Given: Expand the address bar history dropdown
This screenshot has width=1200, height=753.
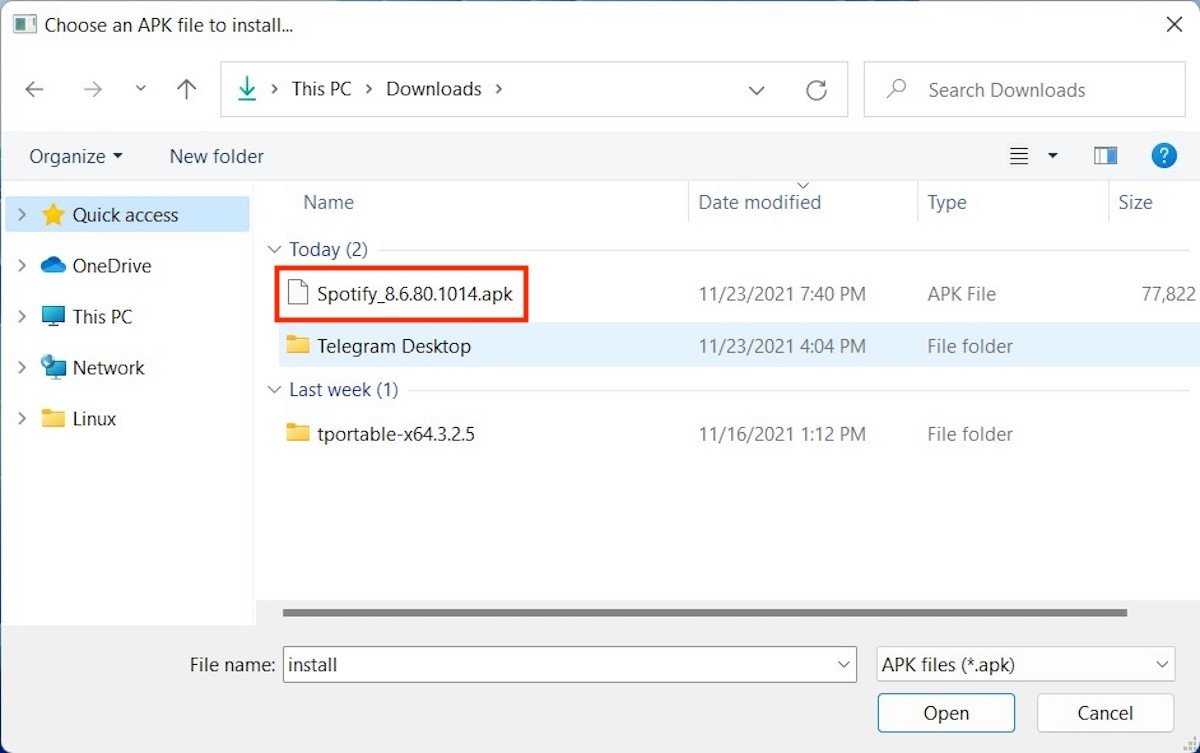Looking at the screenshot, I should pyautogui.click(x=757, y=90).
